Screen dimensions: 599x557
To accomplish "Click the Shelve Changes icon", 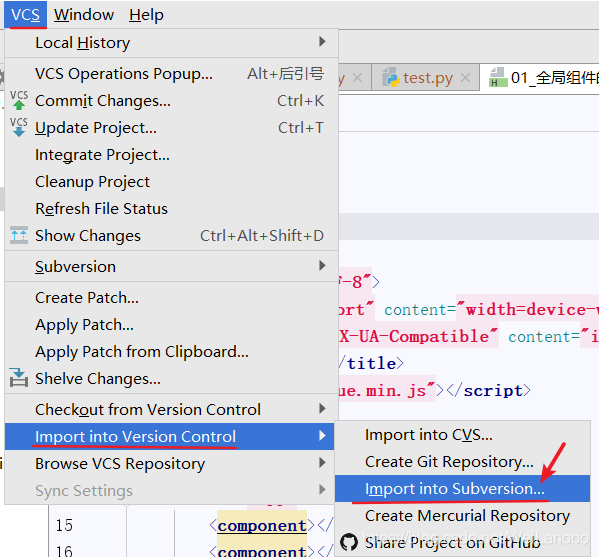I will tap(19, 378).
